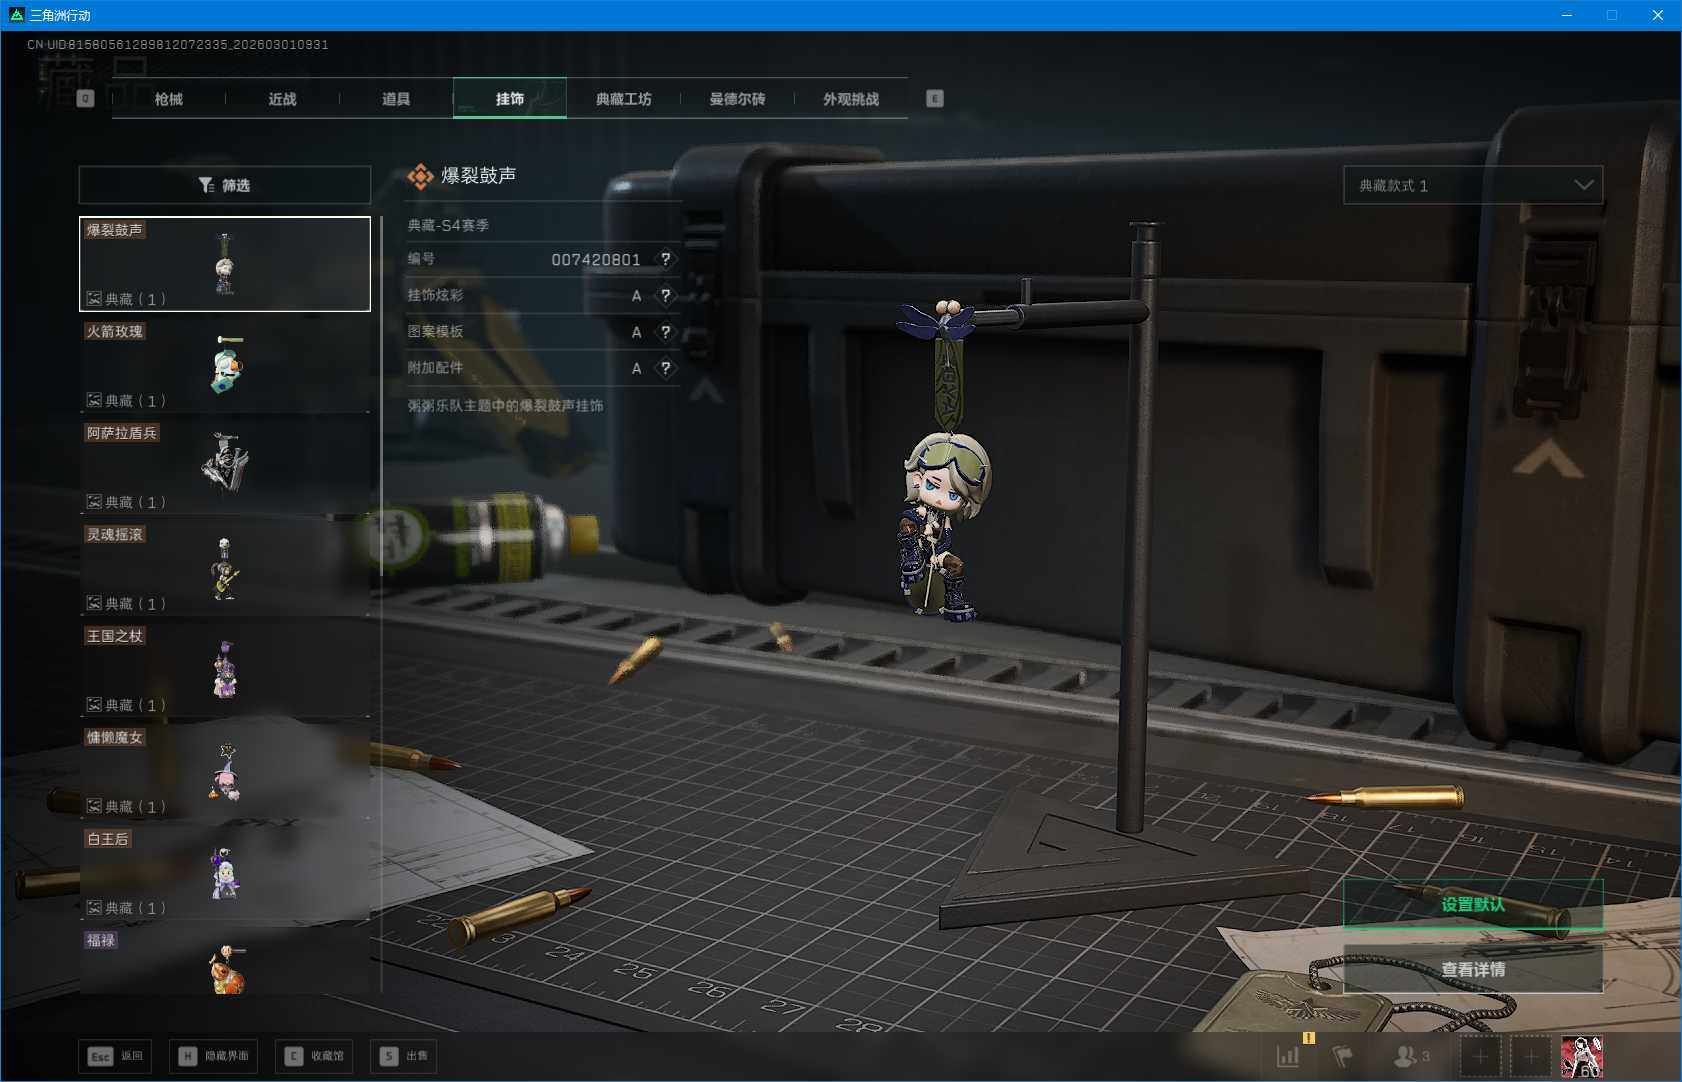This screenshot has height=1082, width=1682.
Task: Open the 典藏款式 1 dropdown
Action: pyautogui.click(x=1472, y=185)
